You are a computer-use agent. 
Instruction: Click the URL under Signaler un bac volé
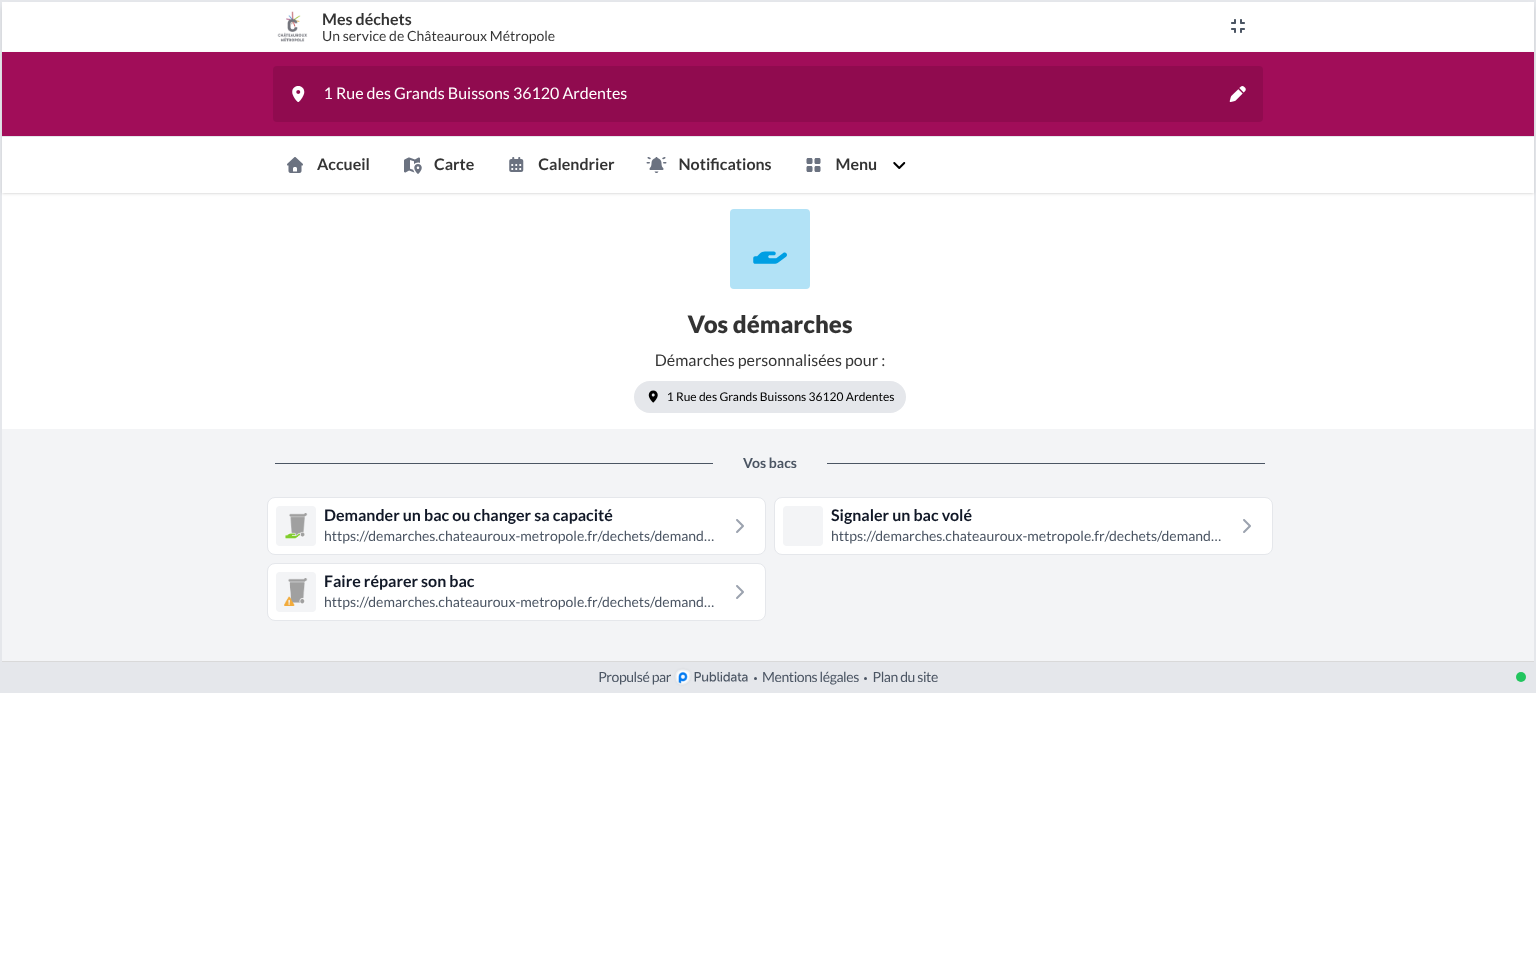(x=1026, y=536)
